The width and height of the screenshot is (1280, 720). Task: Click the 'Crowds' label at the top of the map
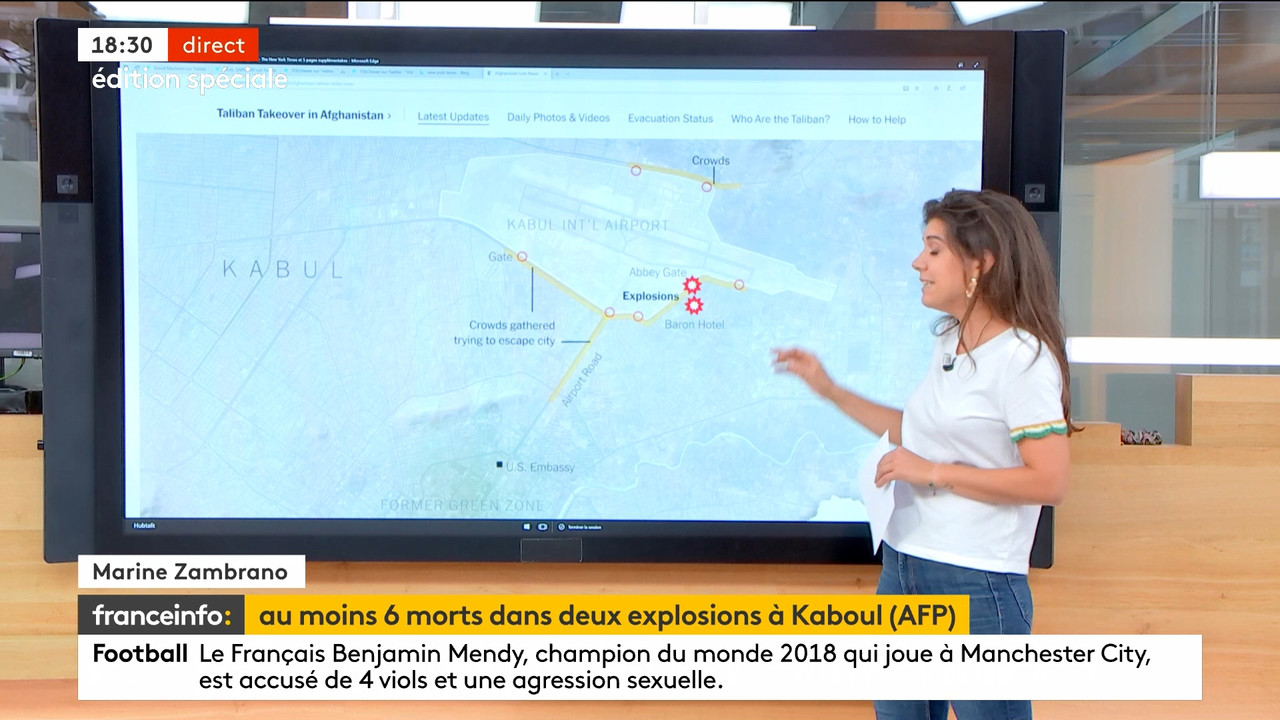(x=711, y=161)
